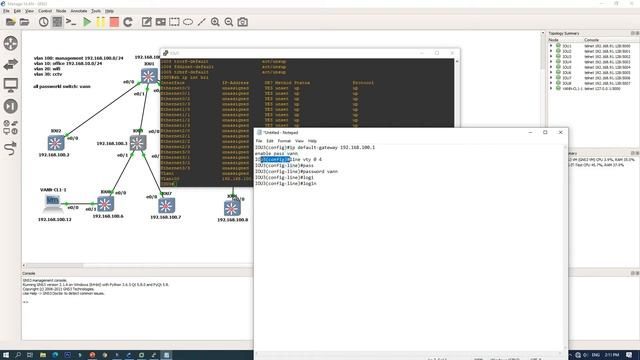The width and height of the screenshot is (640, 360).
Task: Open the Node menu in GNS3
Action: 61,11
